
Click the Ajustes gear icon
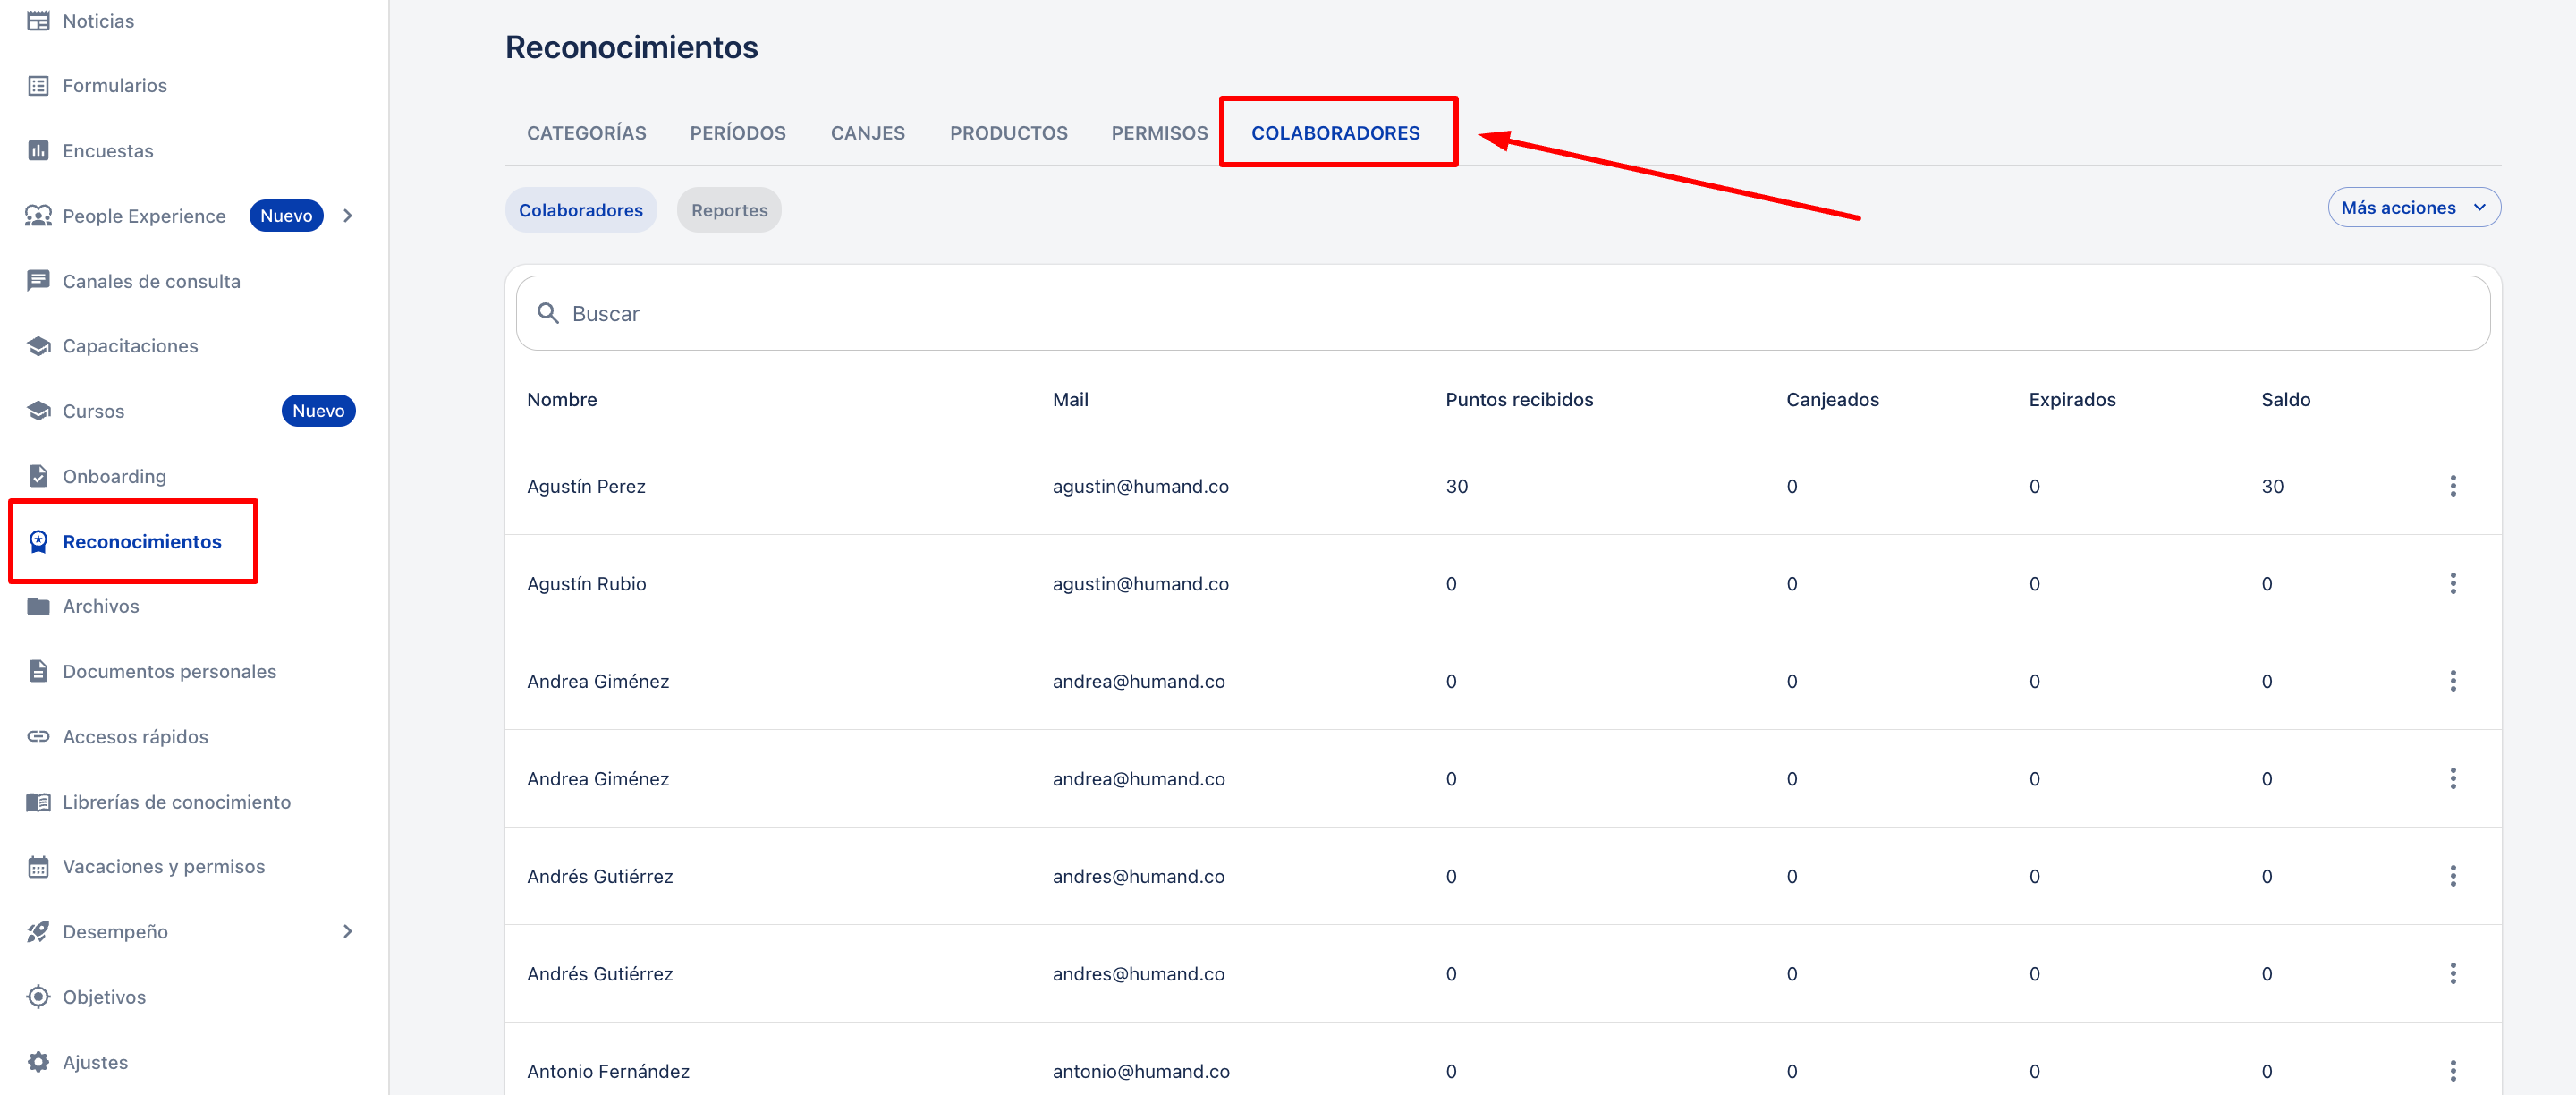(x=38, y=1062)
